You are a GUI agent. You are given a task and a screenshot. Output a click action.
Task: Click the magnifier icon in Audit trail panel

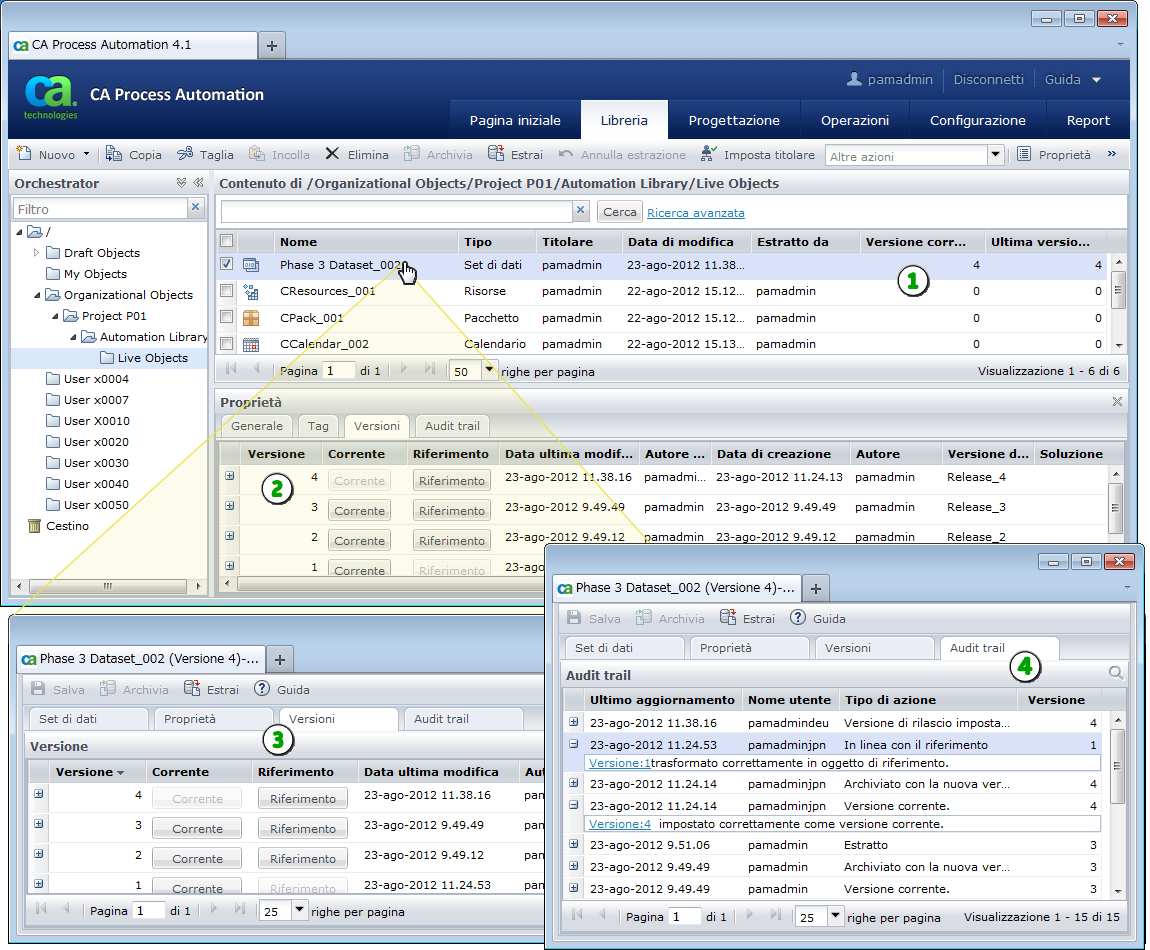point(1115,674)
